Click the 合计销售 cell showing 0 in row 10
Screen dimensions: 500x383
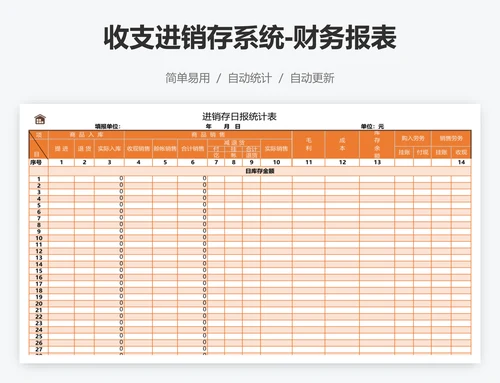(x=192, y=237)
